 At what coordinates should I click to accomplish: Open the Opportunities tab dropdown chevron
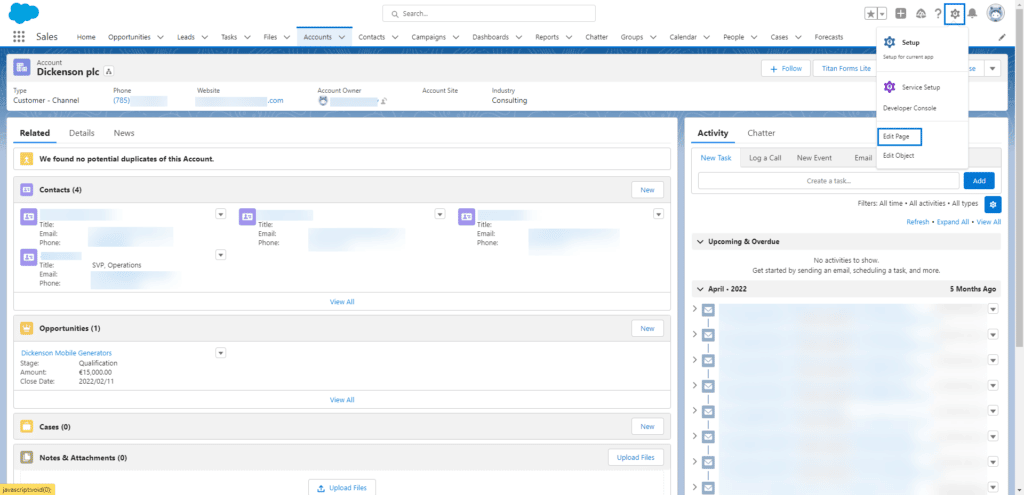point(161,37)
